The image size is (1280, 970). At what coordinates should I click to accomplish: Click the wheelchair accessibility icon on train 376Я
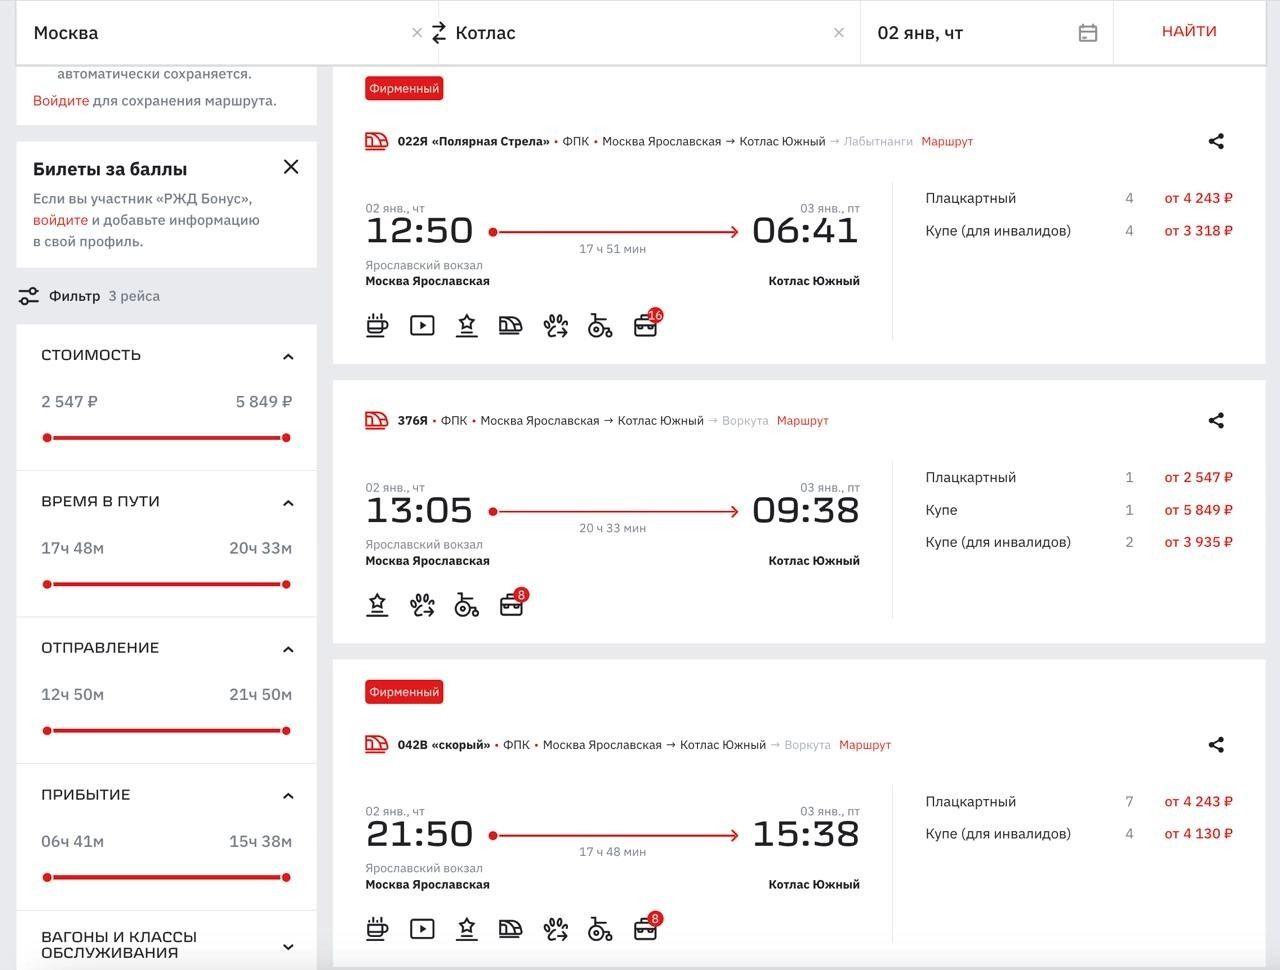pyautogui.click(x=466, y=605)
